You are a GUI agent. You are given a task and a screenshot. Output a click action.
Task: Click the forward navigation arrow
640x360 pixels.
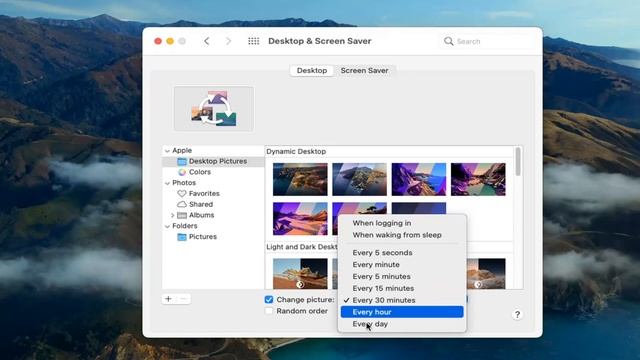pyautogui.click(x=228, y=41)
